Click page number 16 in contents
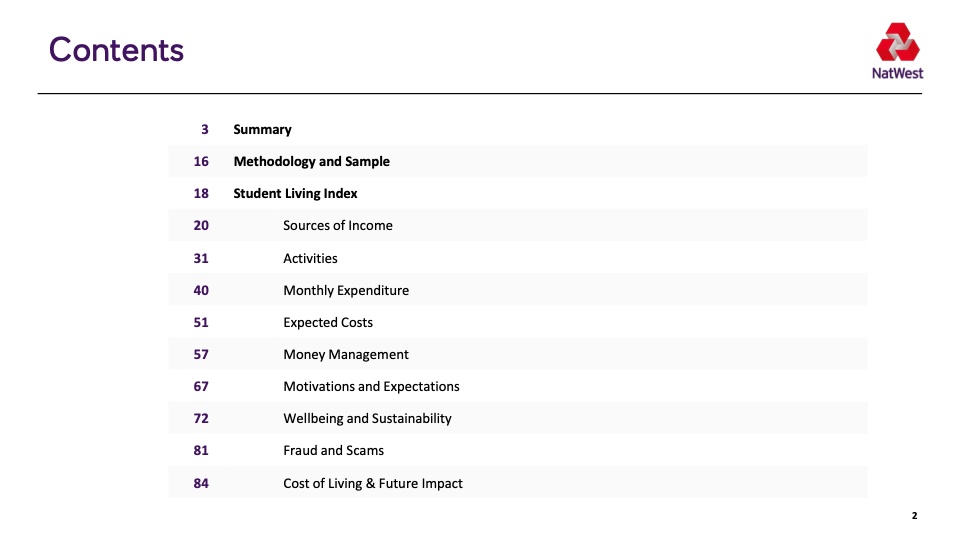The height and width of the screenshot is (540, 960). tap(201, 161)
